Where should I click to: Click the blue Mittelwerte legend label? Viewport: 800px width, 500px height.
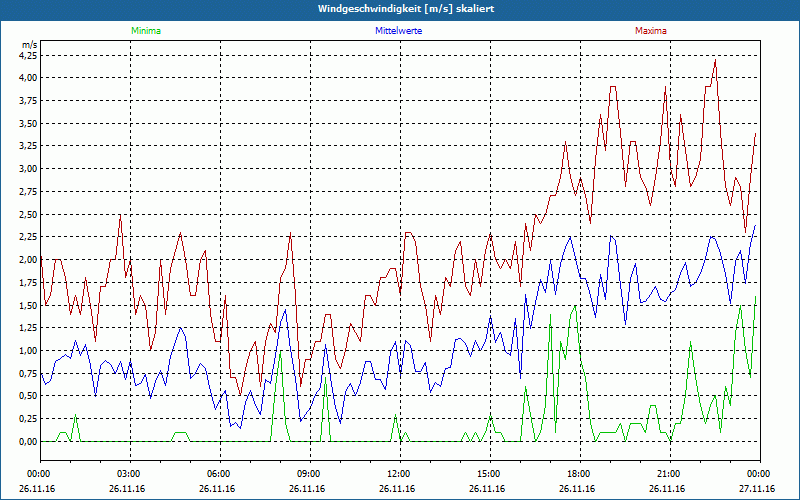pyautogui.click(x=398, y=31)
